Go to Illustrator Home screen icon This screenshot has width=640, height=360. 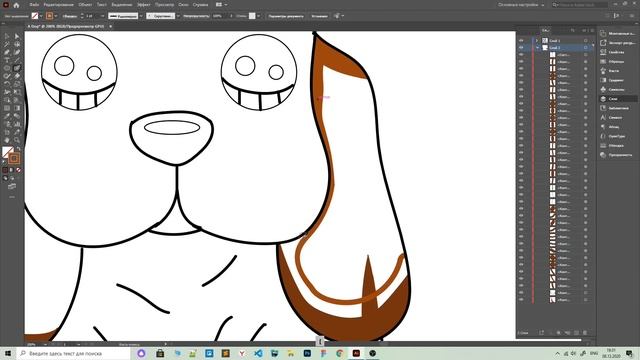tap(16, 5)
